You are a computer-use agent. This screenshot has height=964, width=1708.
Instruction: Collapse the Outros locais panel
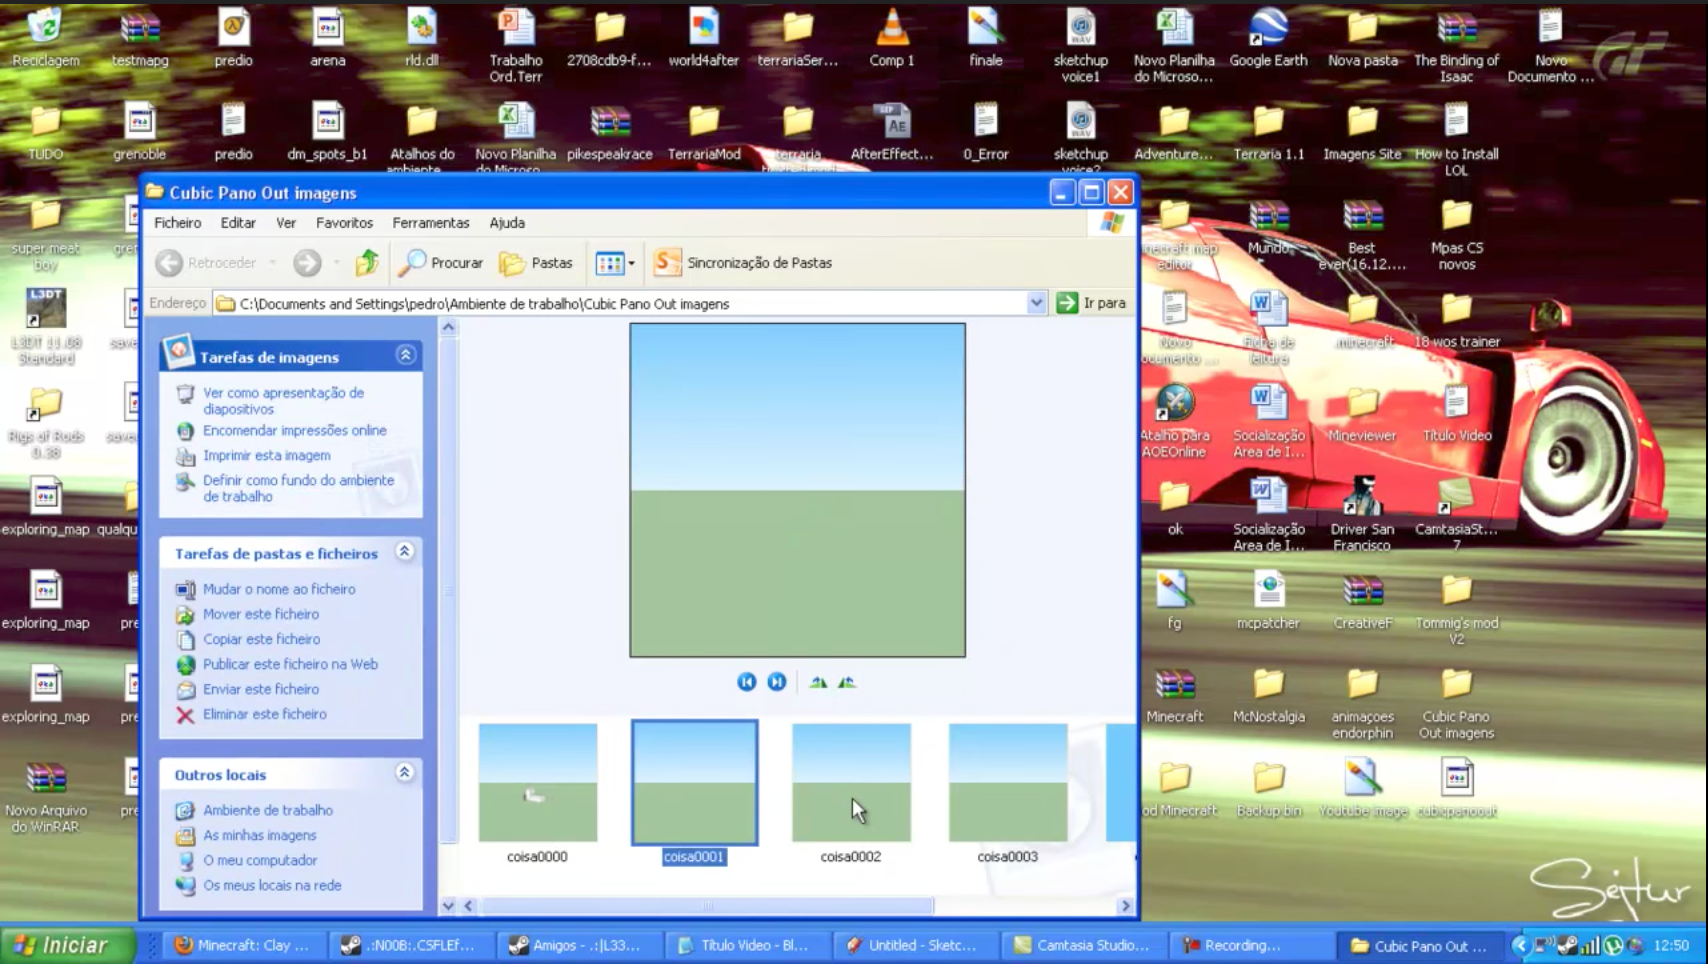(405, 773)
